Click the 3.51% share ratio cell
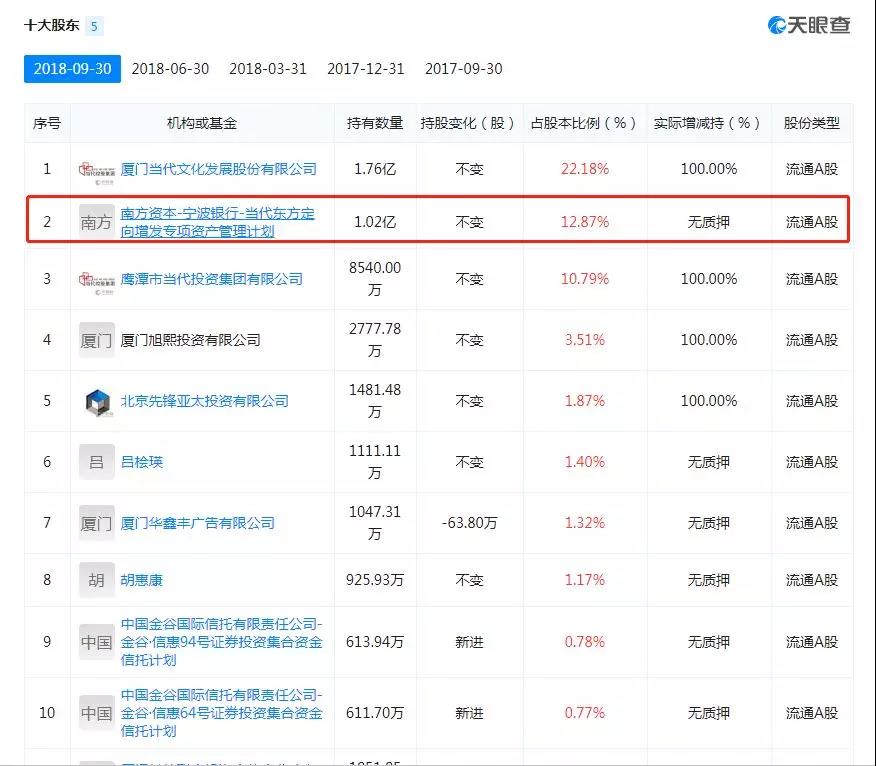The image size is (876, 766). (584, 340)
